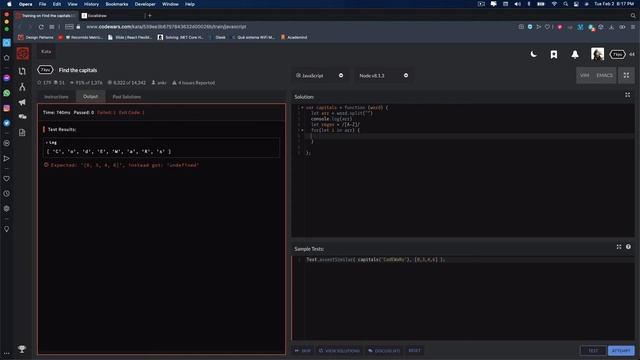640x360 pixels.
Task: Click the address bar URL
Action: tap(166, 27)
